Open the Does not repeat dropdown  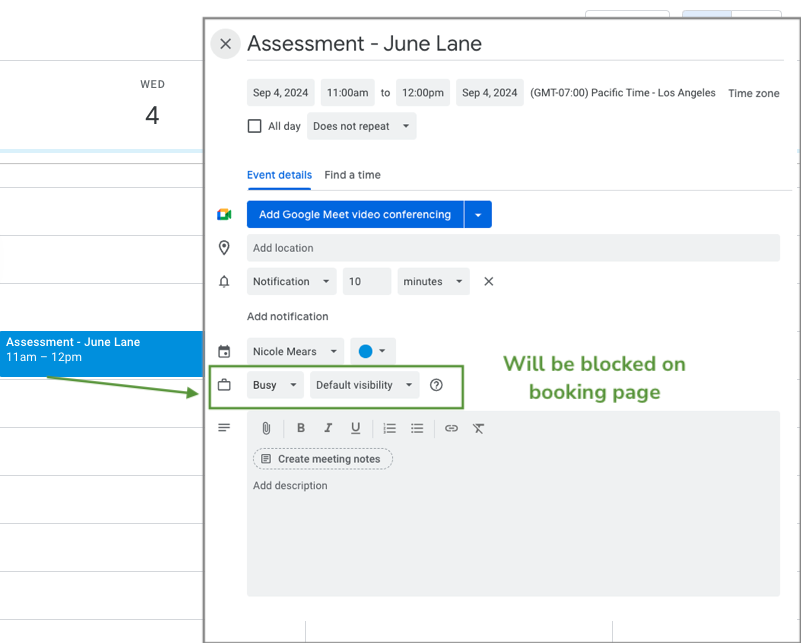[x=362, y=126]
